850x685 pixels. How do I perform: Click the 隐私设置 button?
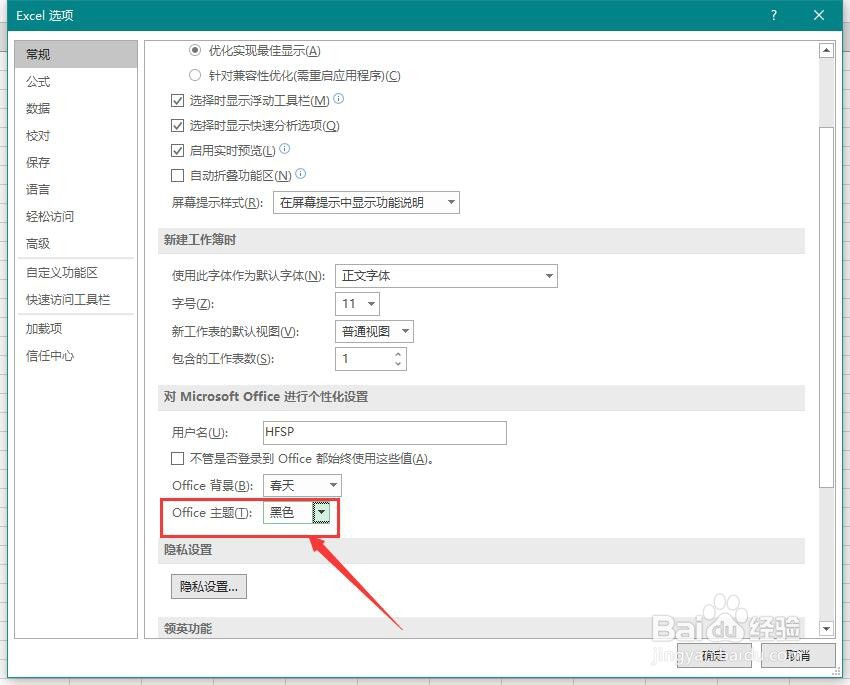pos(208,587)
